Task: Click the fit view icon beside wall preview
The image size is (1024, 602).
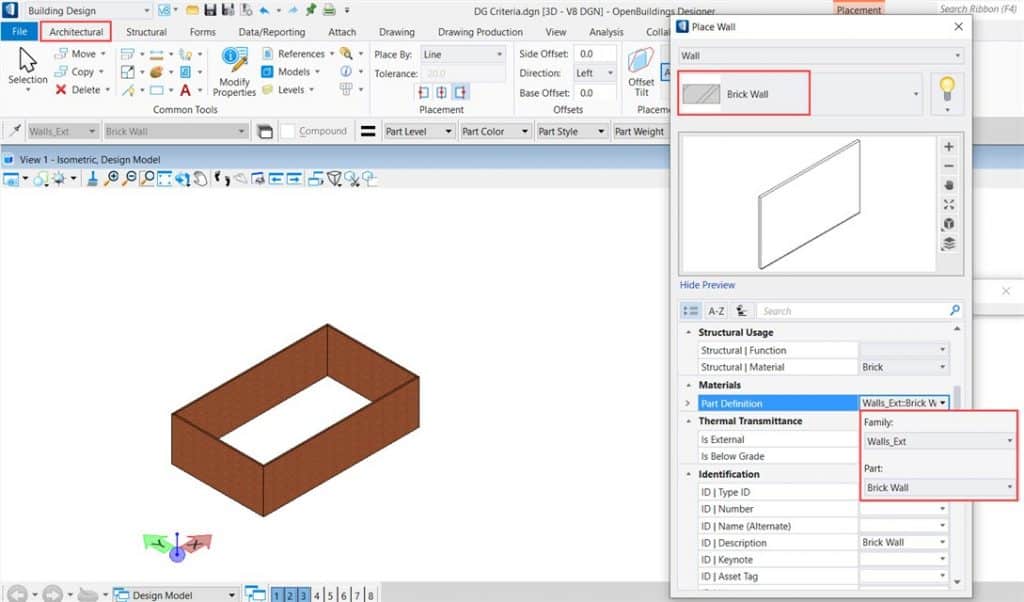Action: [949, 204]
